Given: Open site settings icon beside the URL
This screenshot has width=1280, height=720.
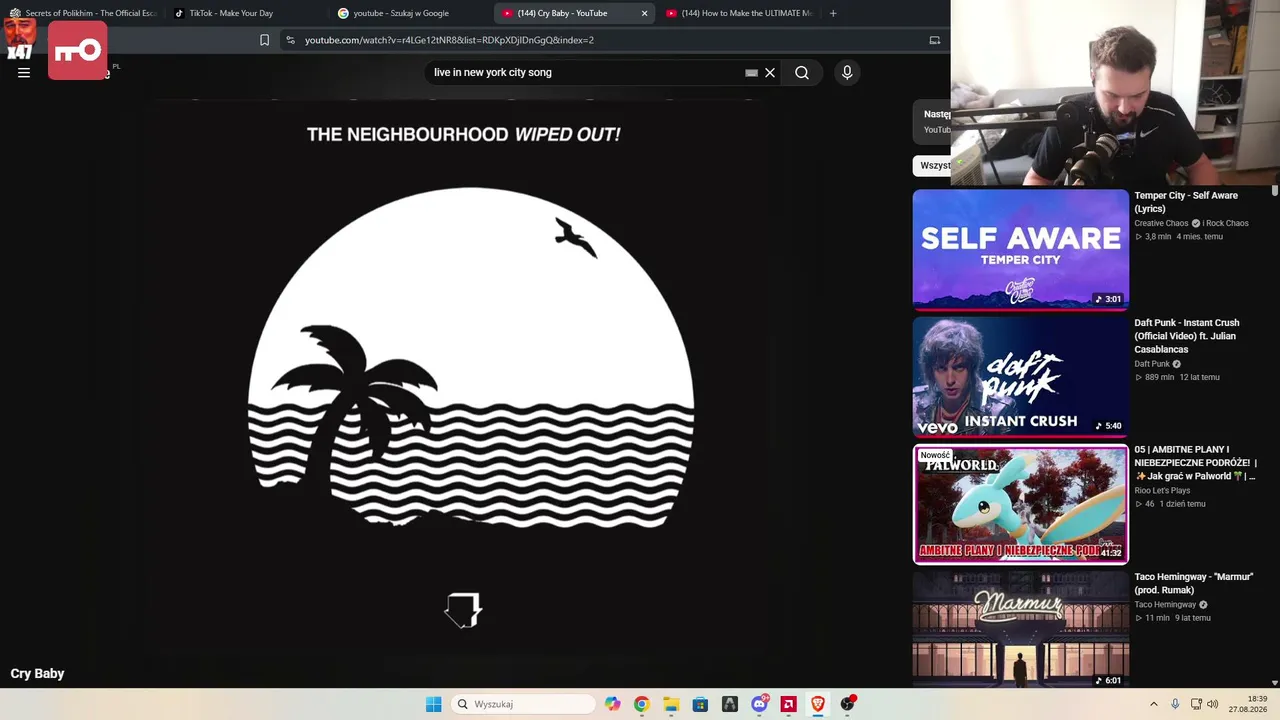Looking at the screenshot, I should point(290,40).
